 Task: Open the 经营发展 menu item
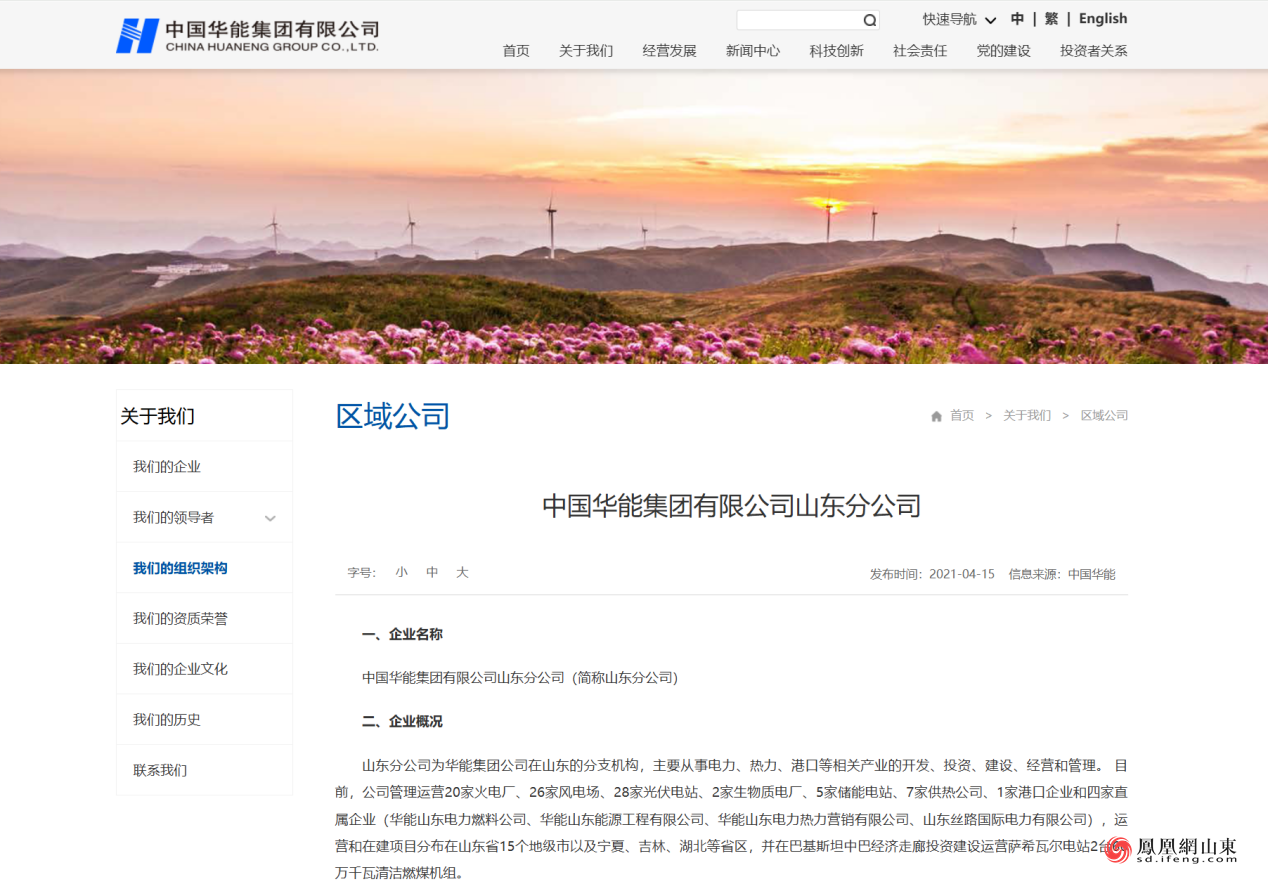[x=669, y=51]
